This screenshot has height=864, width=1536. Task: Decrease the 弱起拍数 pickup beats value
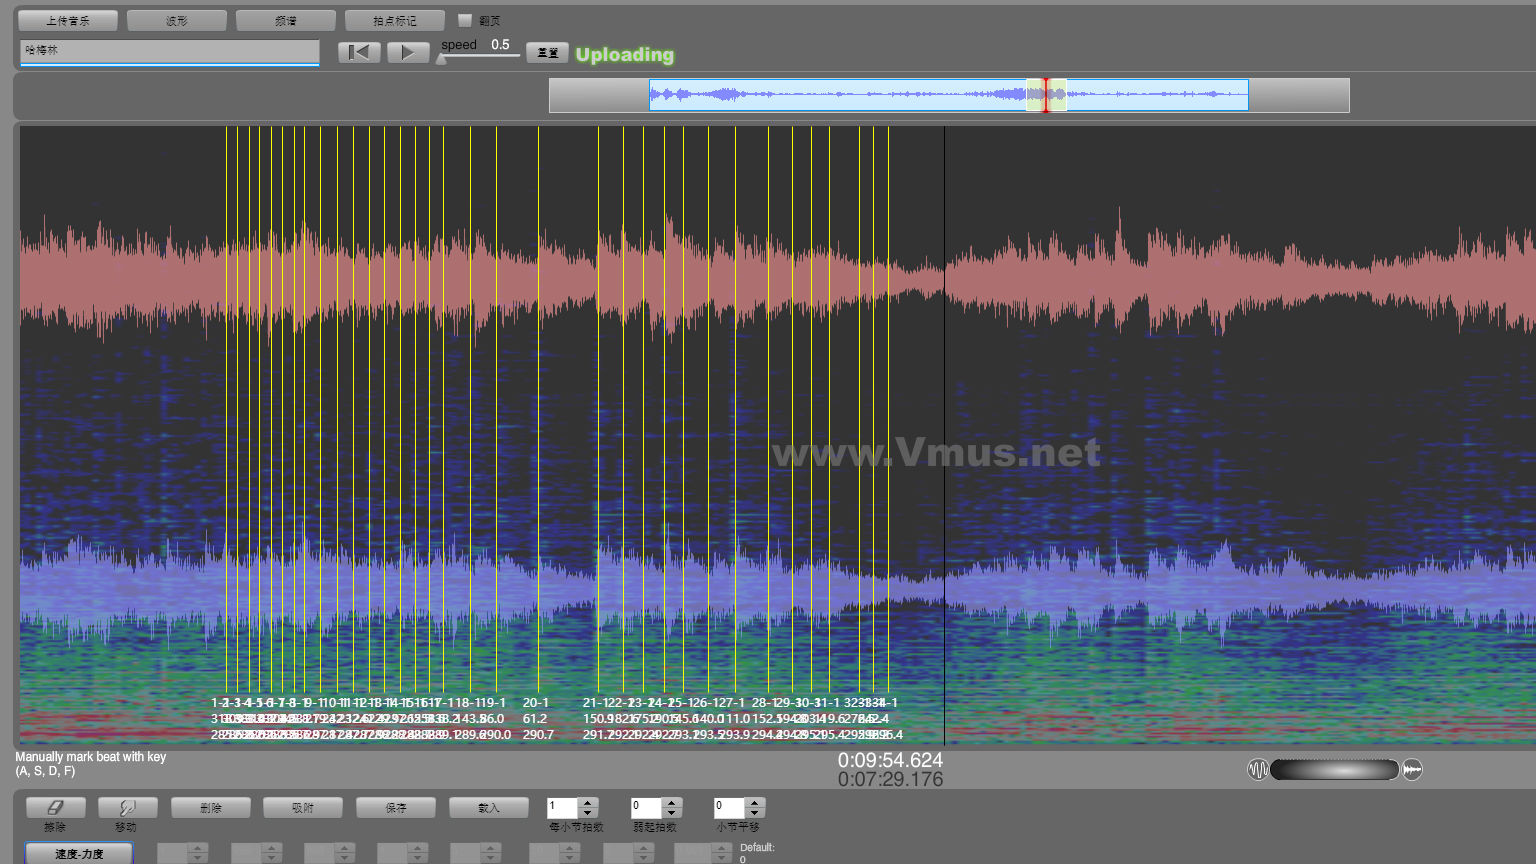pyautogui.click(x=672, y=812)
